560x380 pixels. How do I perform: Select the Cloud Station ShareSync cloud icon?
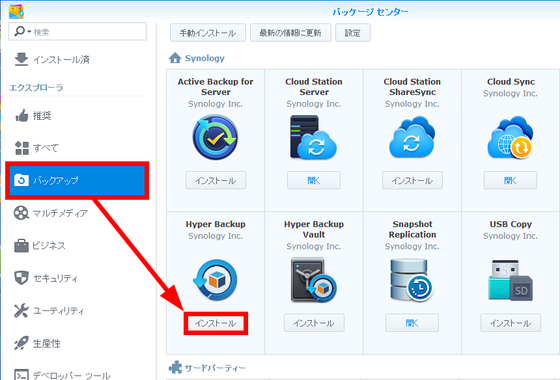412,137
